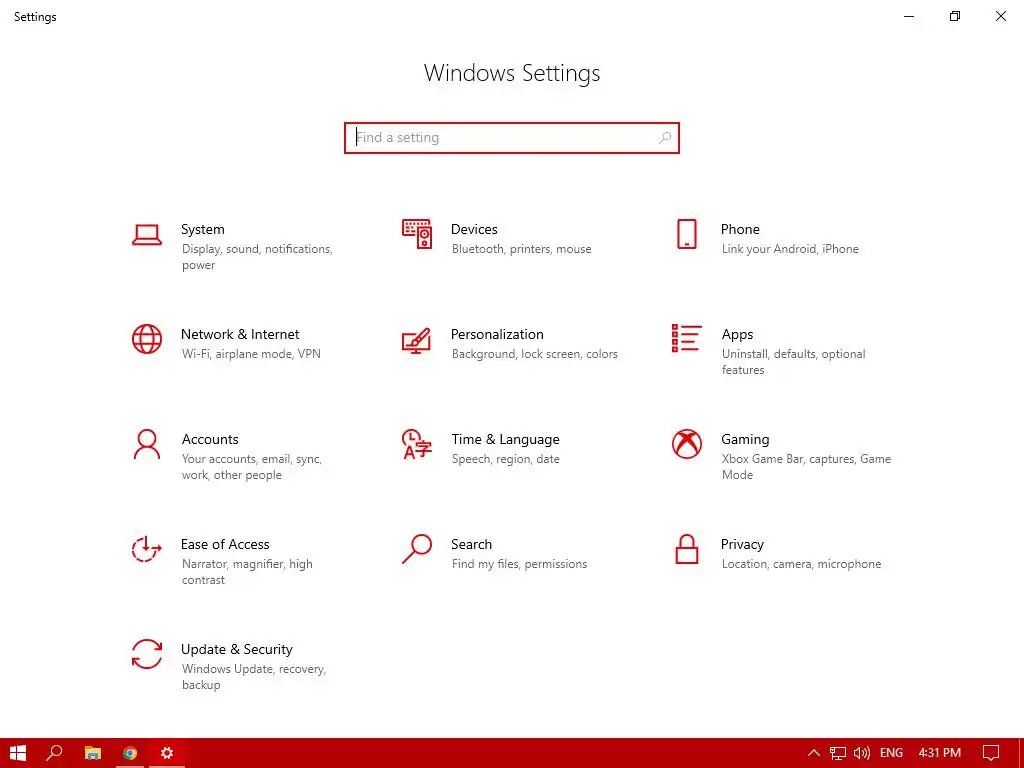Click "Speech, region, date" description
Image resolution: width=1024 pixels, height=768 pixels.
[505, 459]
